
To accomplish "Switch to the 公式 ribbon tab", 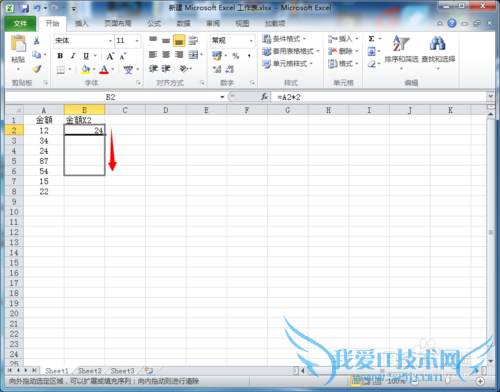I will pos(154,23).
